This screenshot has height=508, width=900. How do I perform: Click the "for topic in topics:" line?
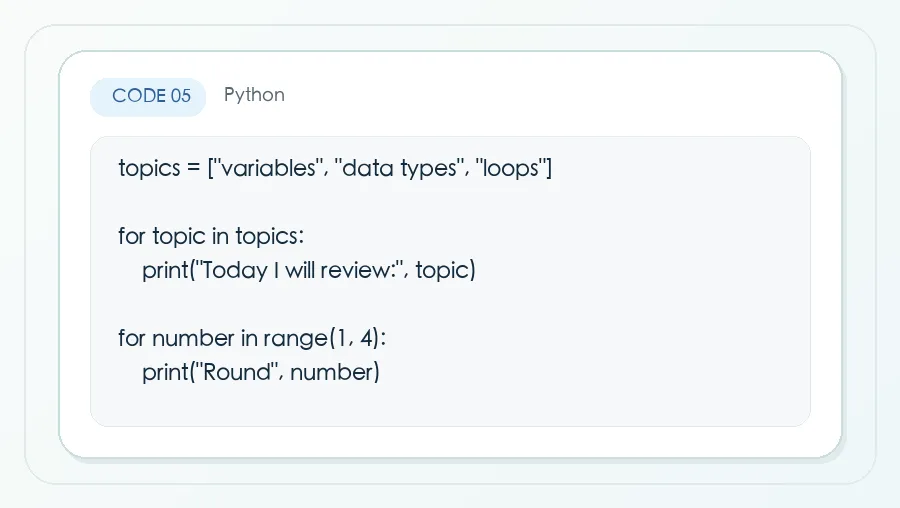(211, 236)
